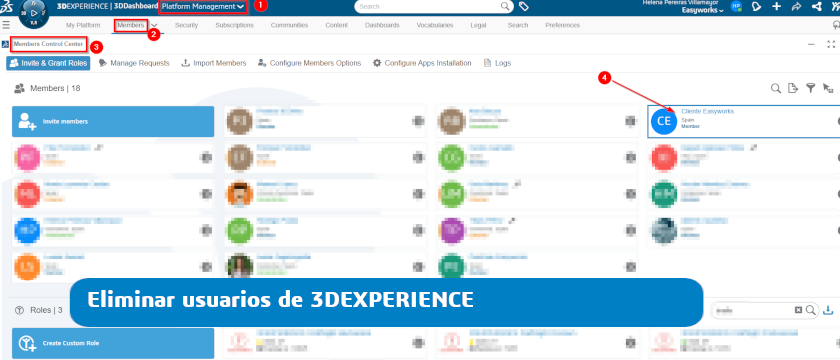This screenshot has height=360, width=840.
Task: Switch to My Platform tab
Action: tap(83, 25)
